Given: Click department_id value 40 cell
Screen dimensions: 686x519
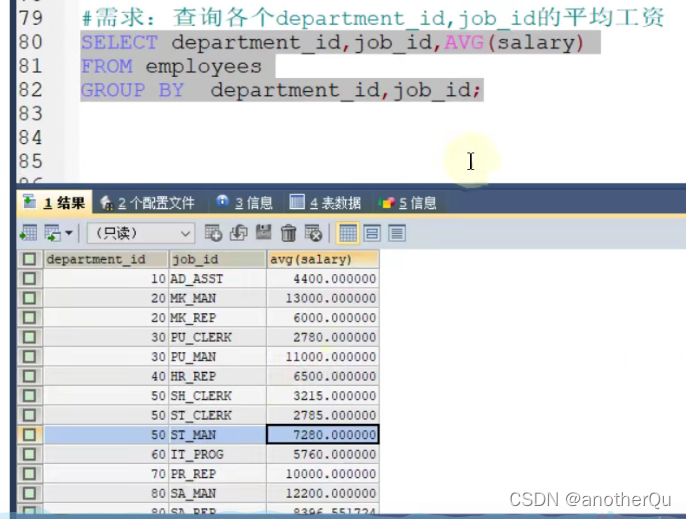Looking at the screenshot, I should 105,376.
